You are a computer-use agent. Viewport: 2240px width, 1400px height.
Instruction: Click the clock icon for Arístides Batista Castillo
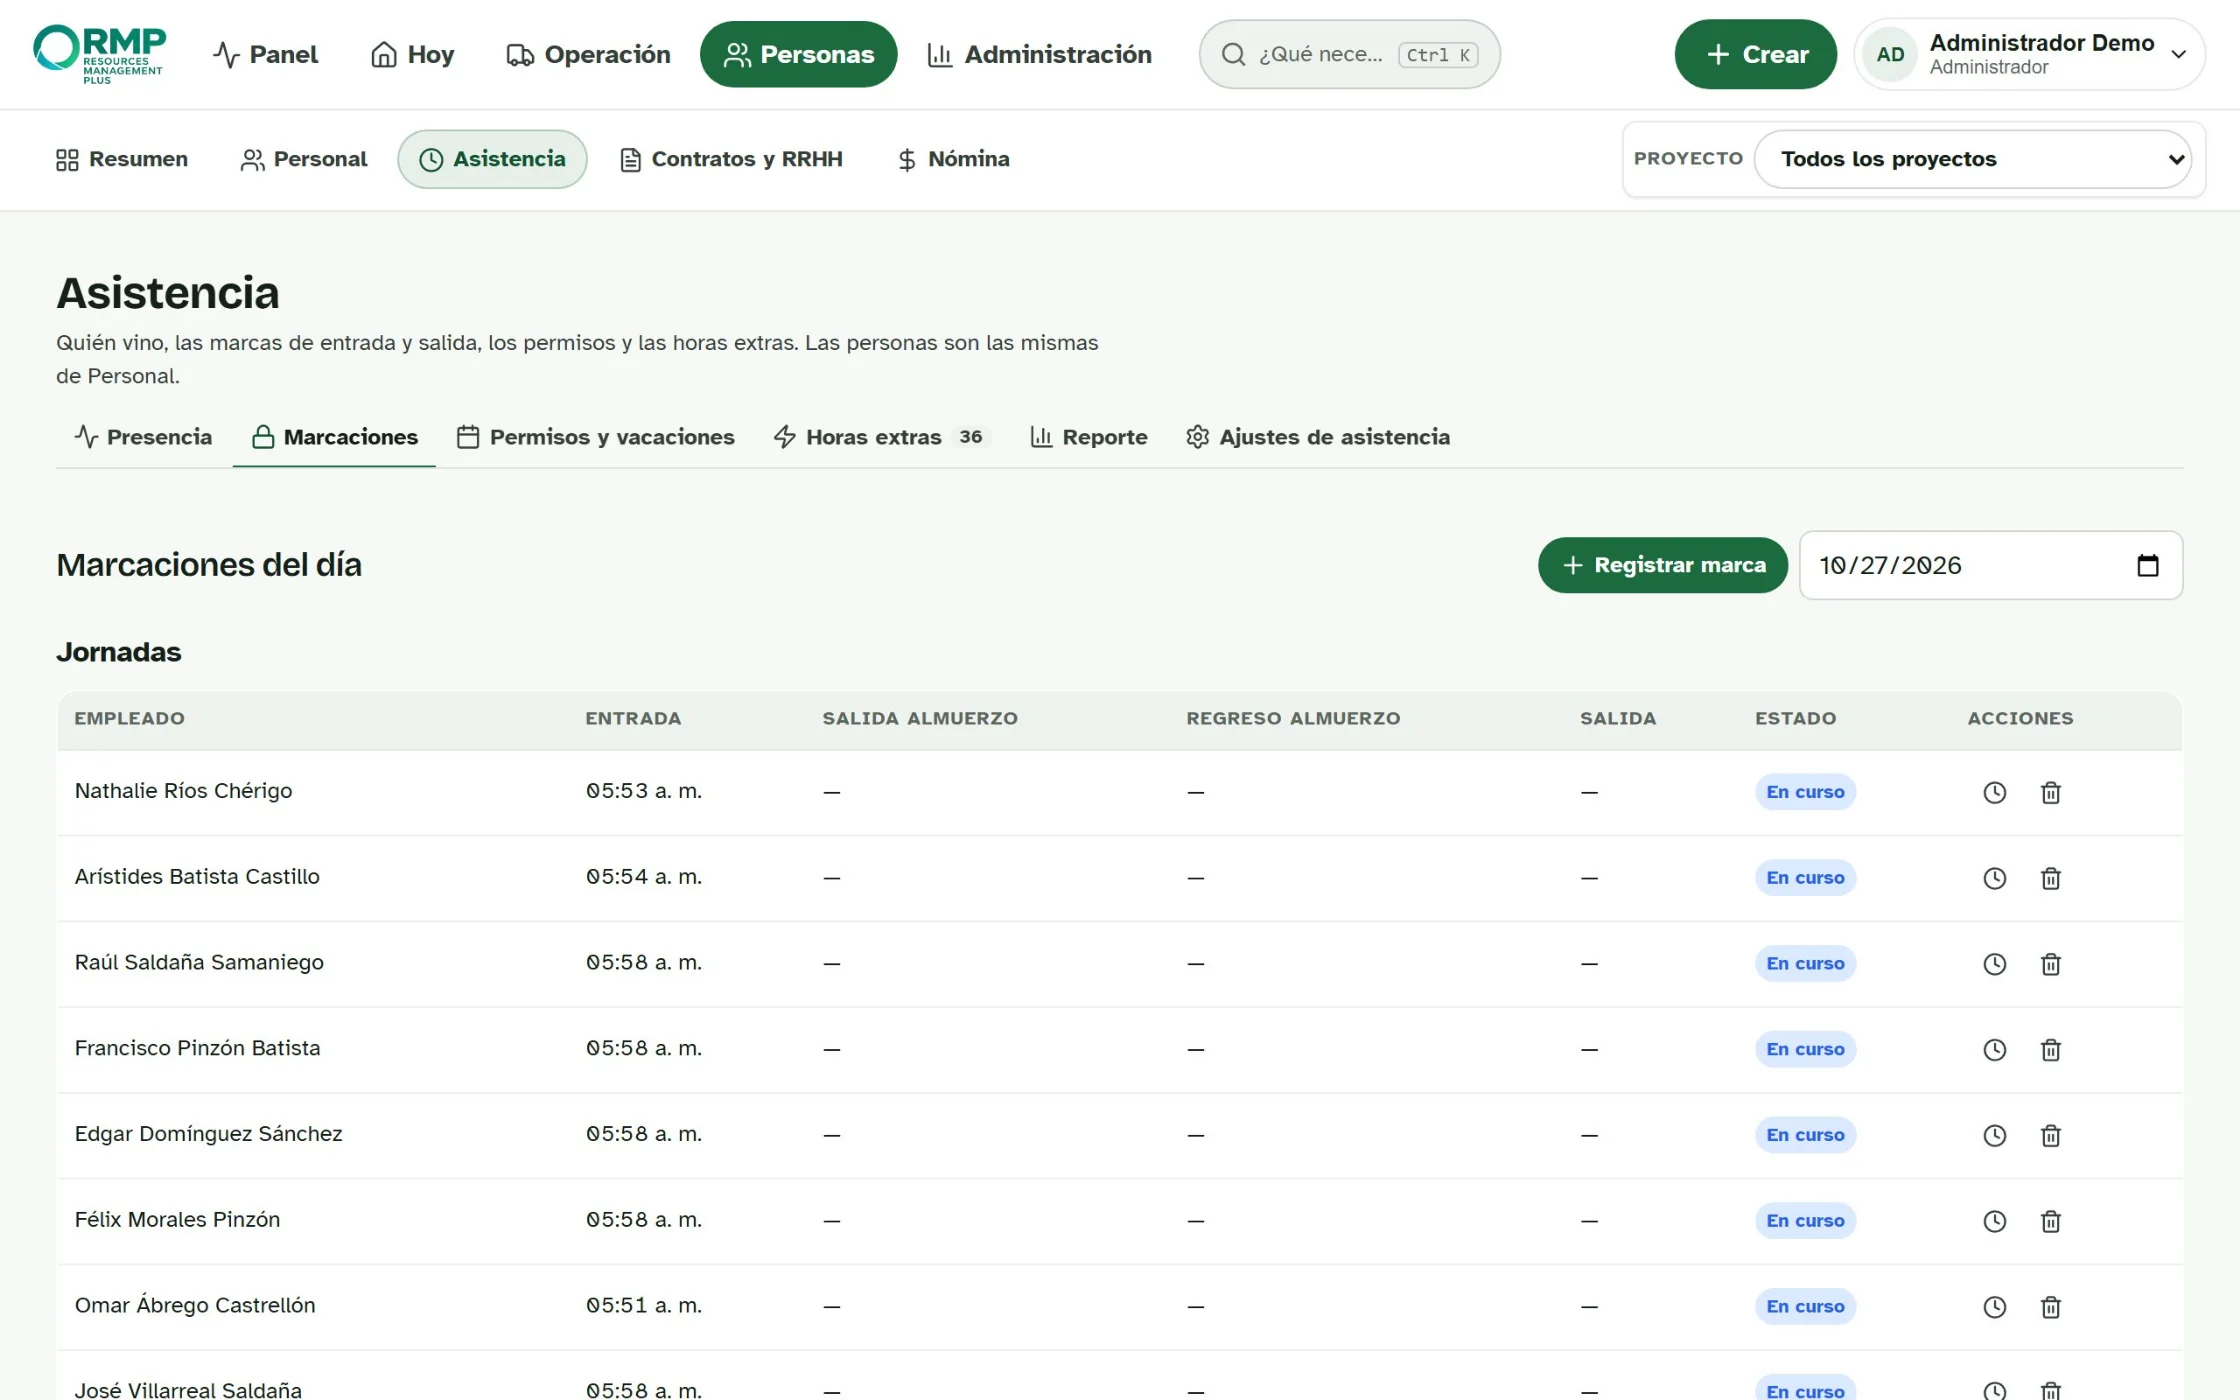click(x=1994, y=878)
